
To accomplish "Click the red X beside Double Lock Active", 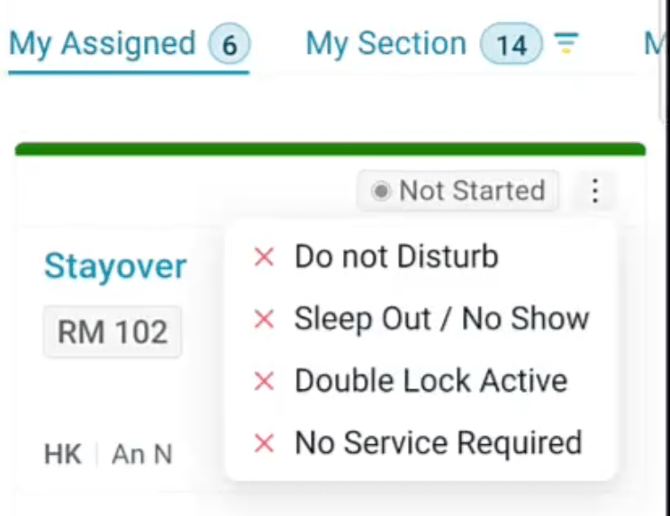I will [x=264, y=381].
